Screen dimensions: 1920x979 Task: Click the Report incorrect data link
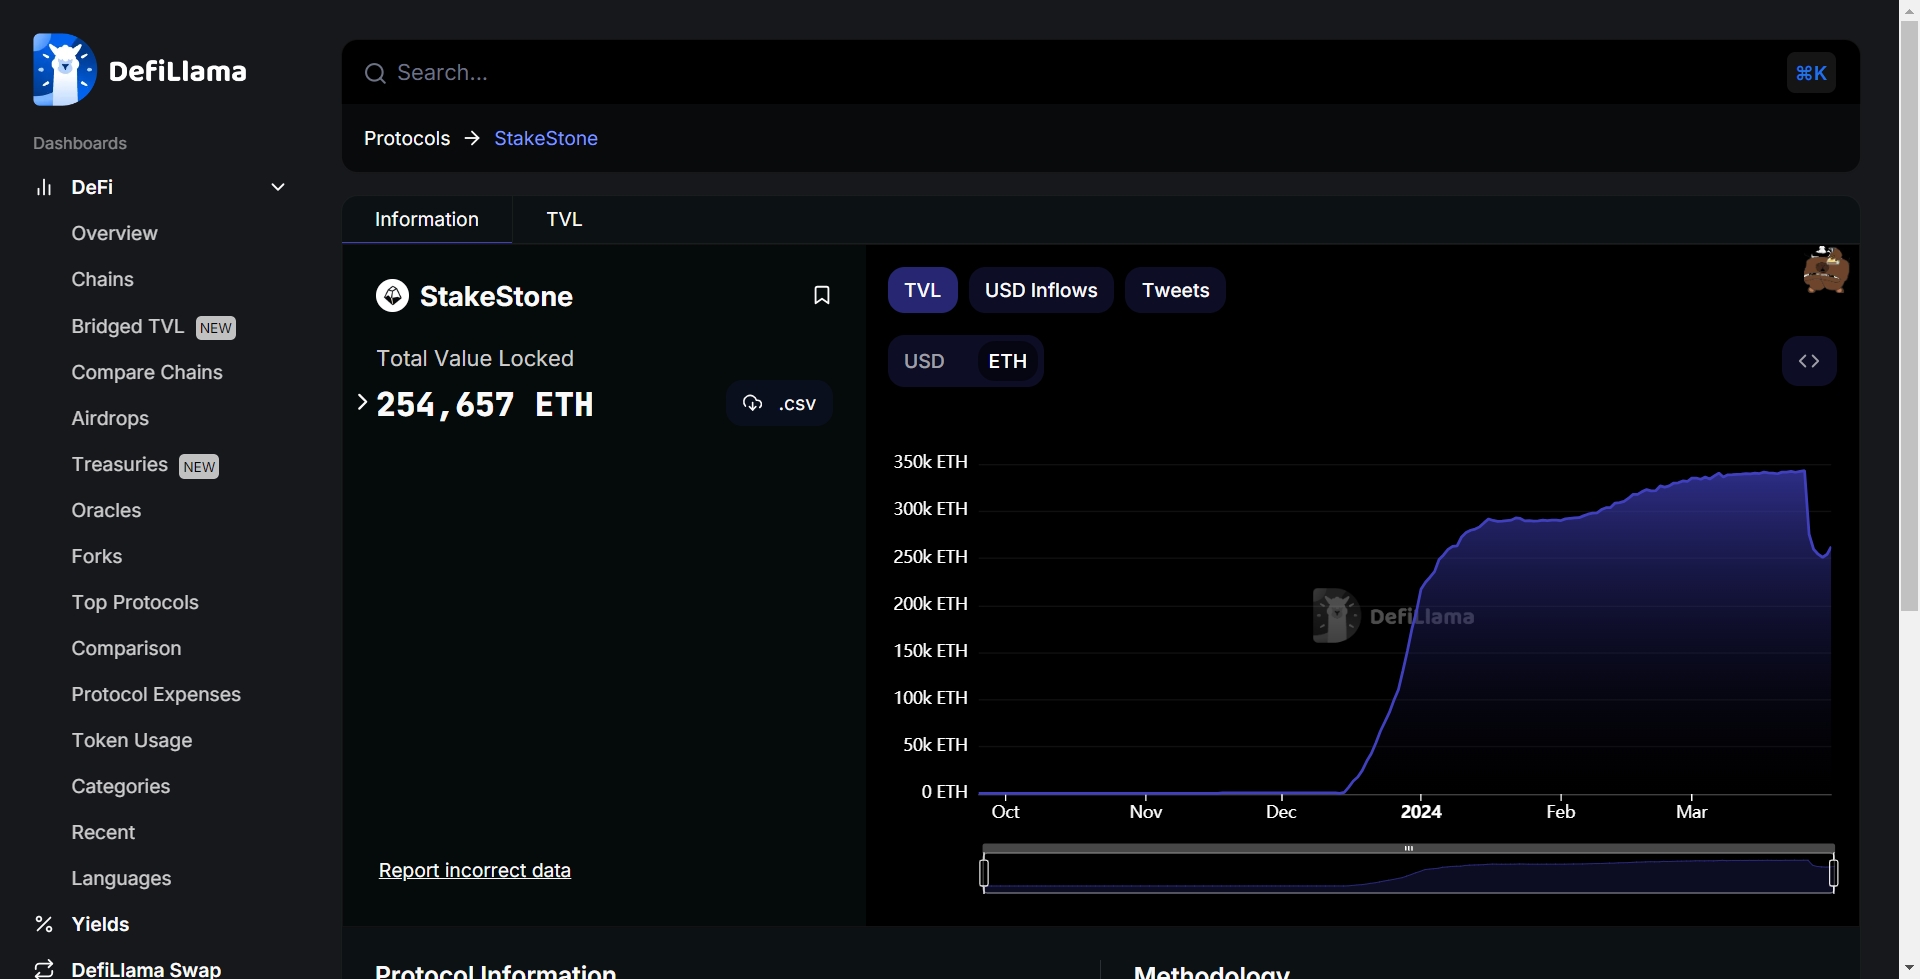[x=474, y=870]
